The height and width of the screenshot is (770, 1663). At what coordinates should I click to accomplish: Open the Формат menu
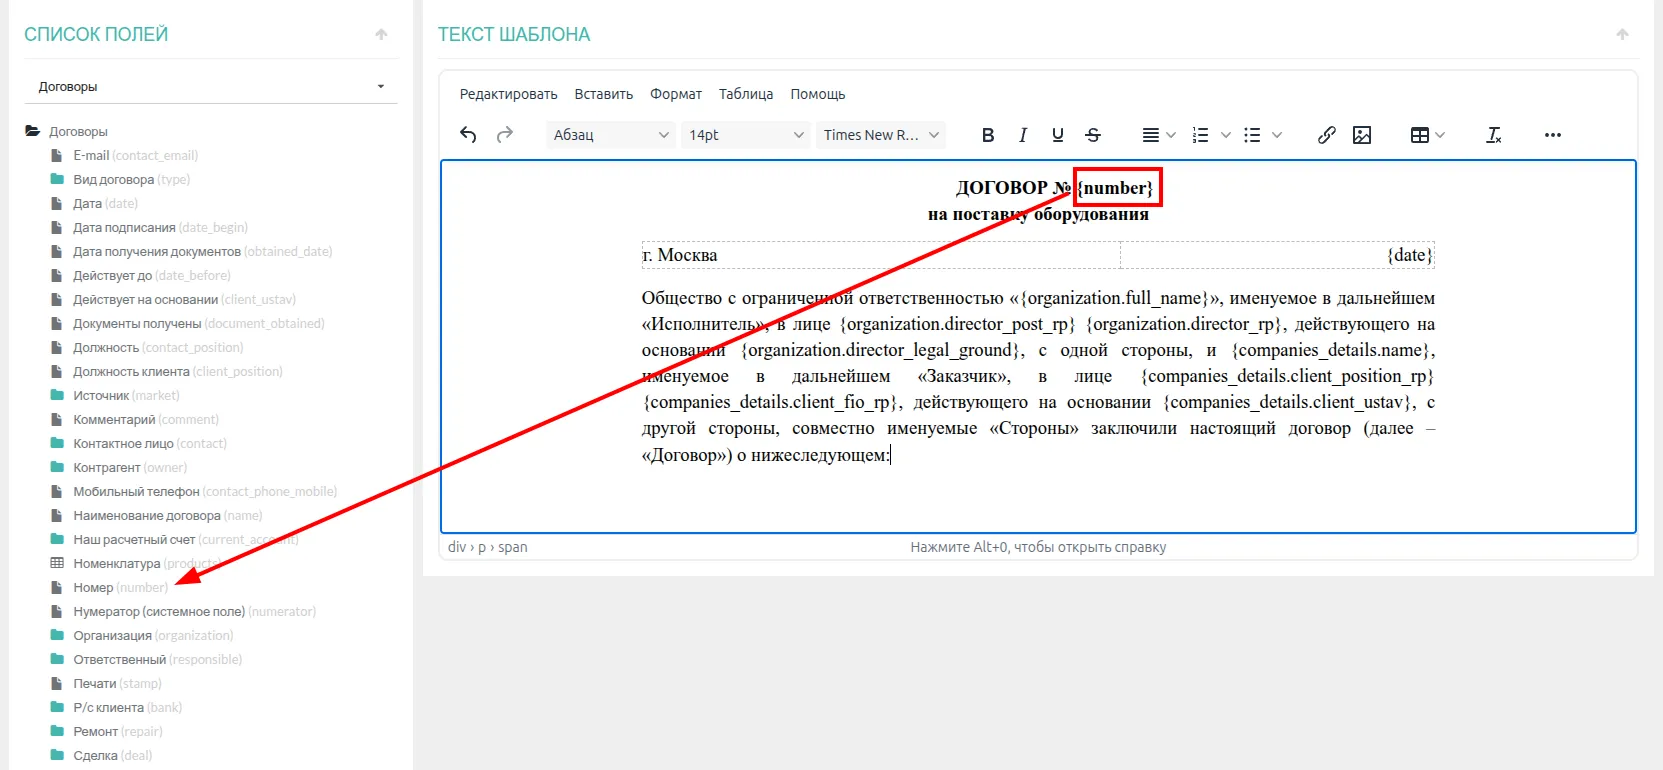coord(676,94)
